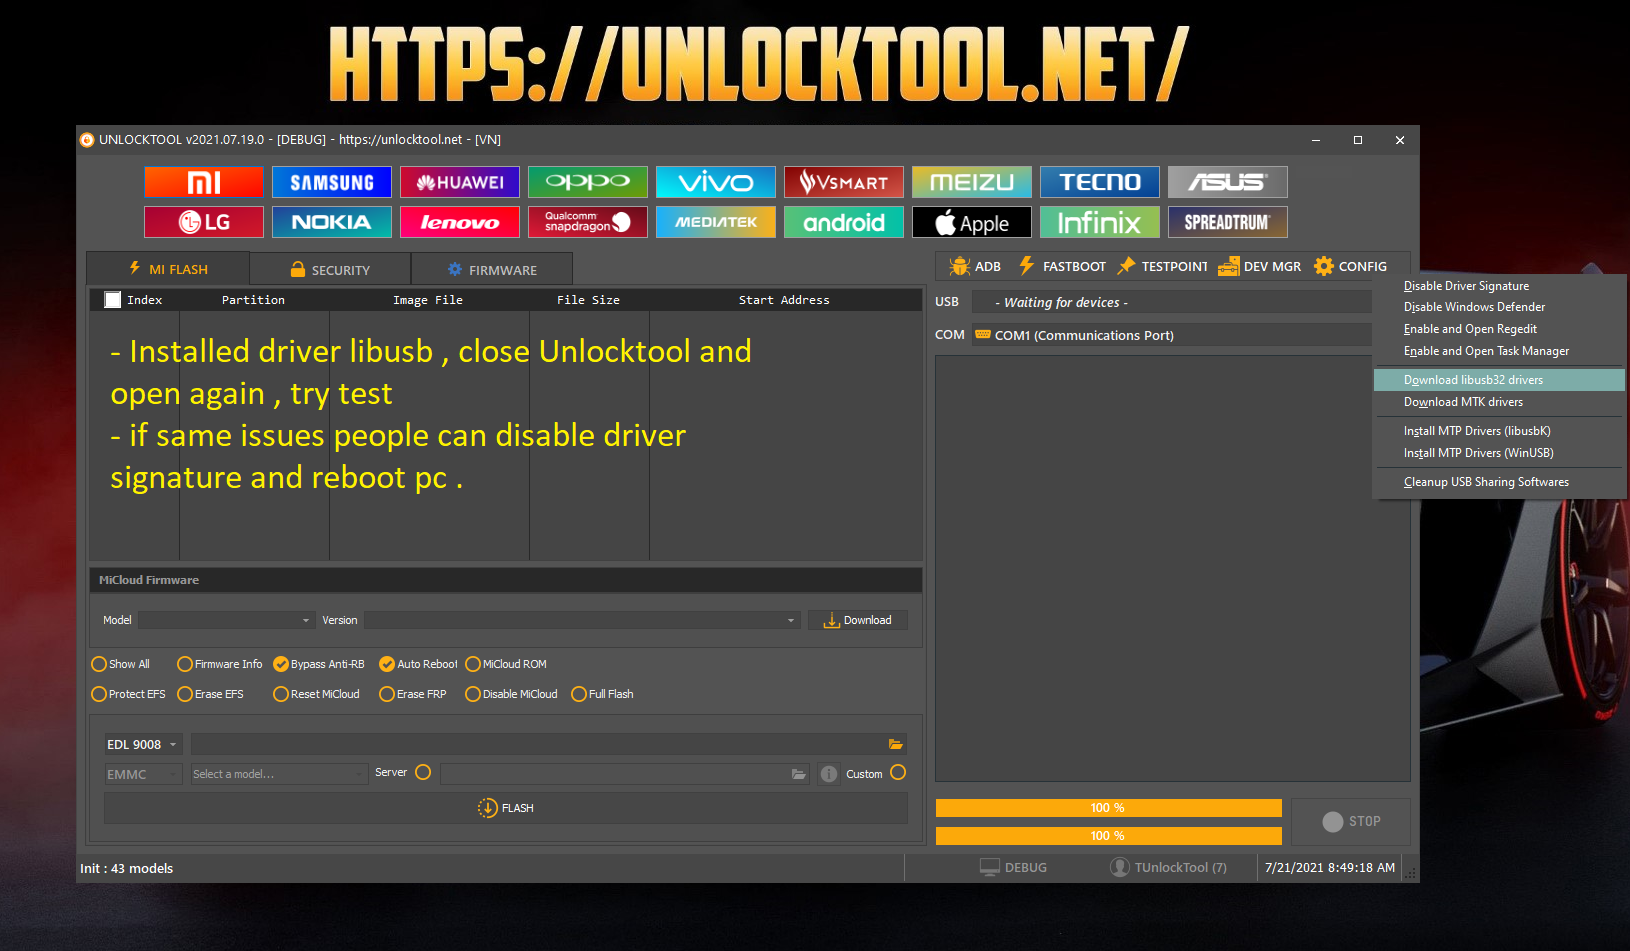Open the Select a model dropdown
The height and width of the screenshot is (951, 1630).
pyautogui.click(x=279, y=774)
